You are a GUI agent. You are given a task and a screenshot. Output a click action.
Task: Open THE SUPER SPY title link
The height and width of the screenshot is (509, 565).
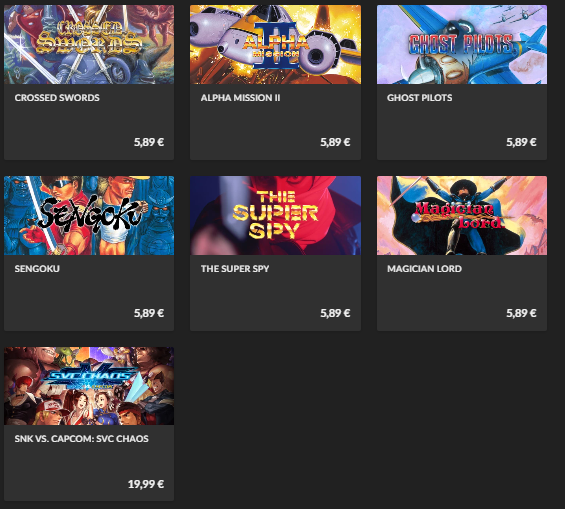click(x=235, y=269)
